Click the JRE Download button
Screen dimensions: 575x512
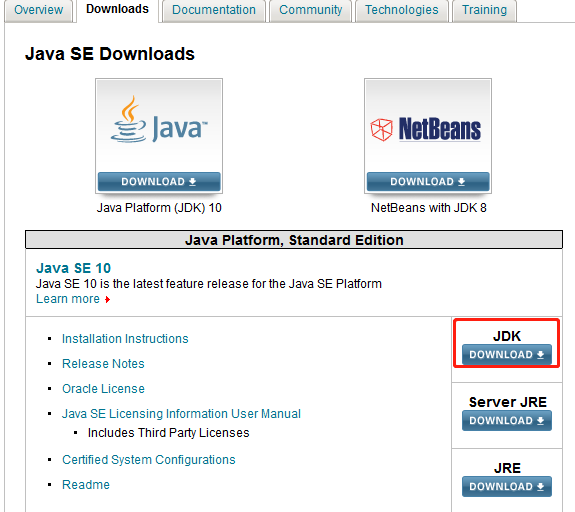507,486
